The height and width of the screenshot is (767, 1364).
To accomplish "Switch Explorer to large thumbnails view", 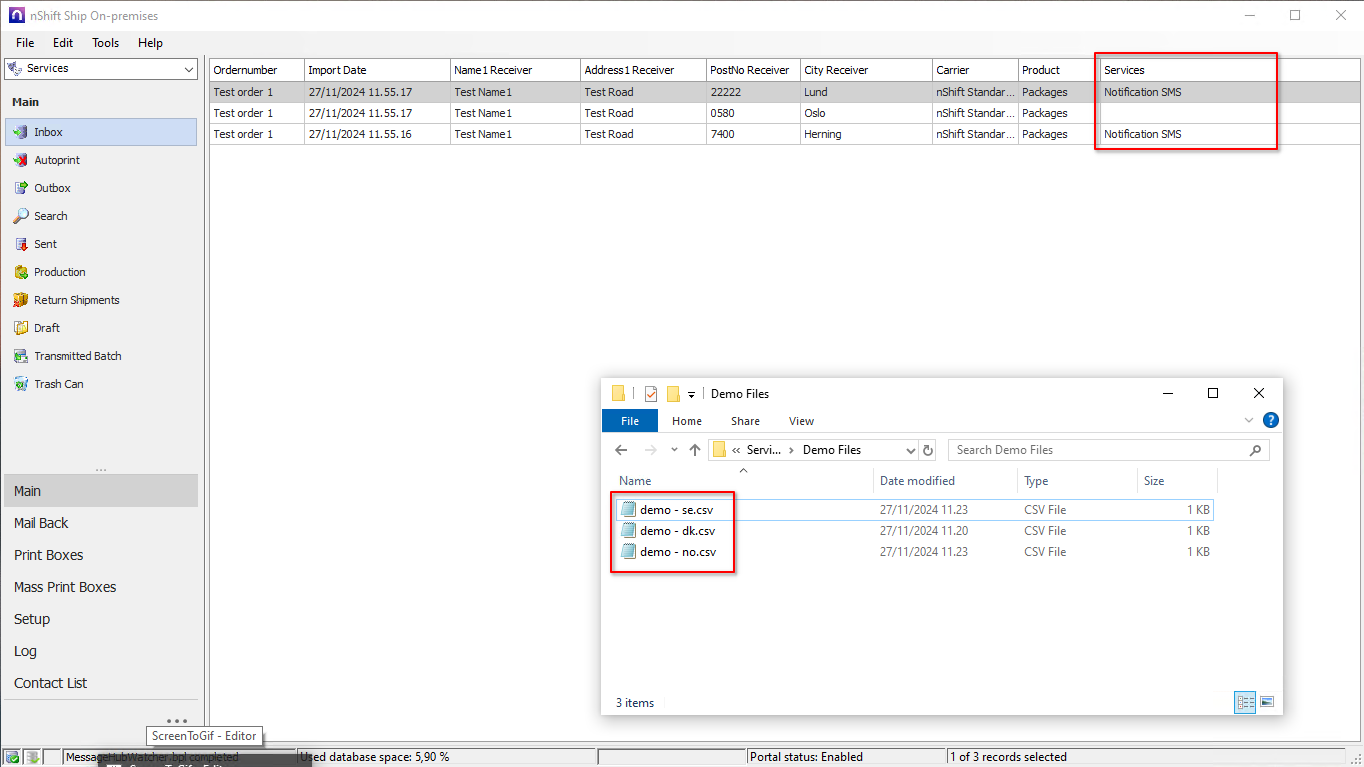I will click(x=1267, y=703).
